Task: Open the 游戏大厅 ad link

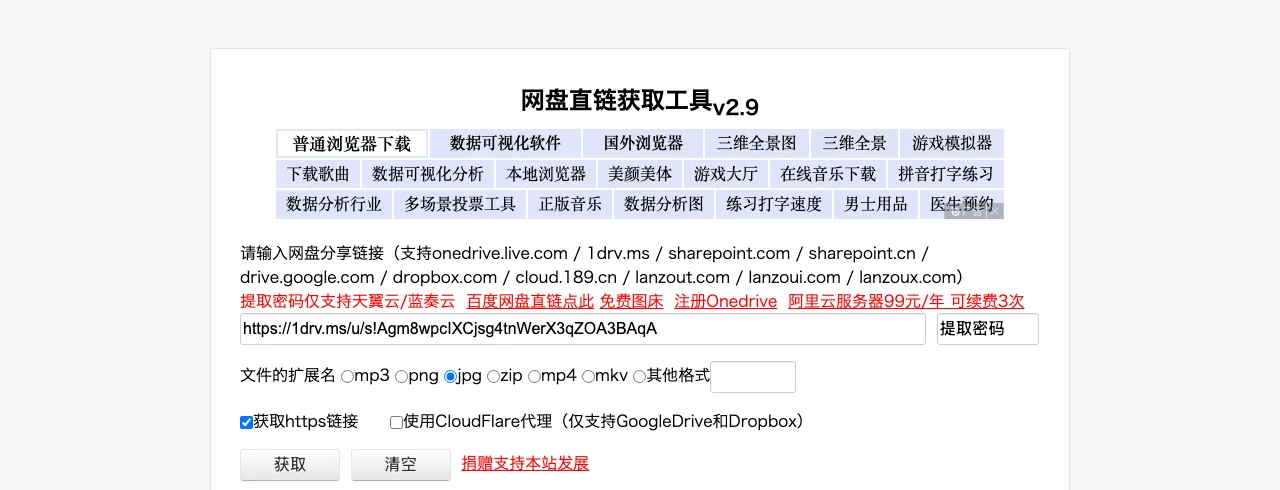Action: click(x=727, y=174)
